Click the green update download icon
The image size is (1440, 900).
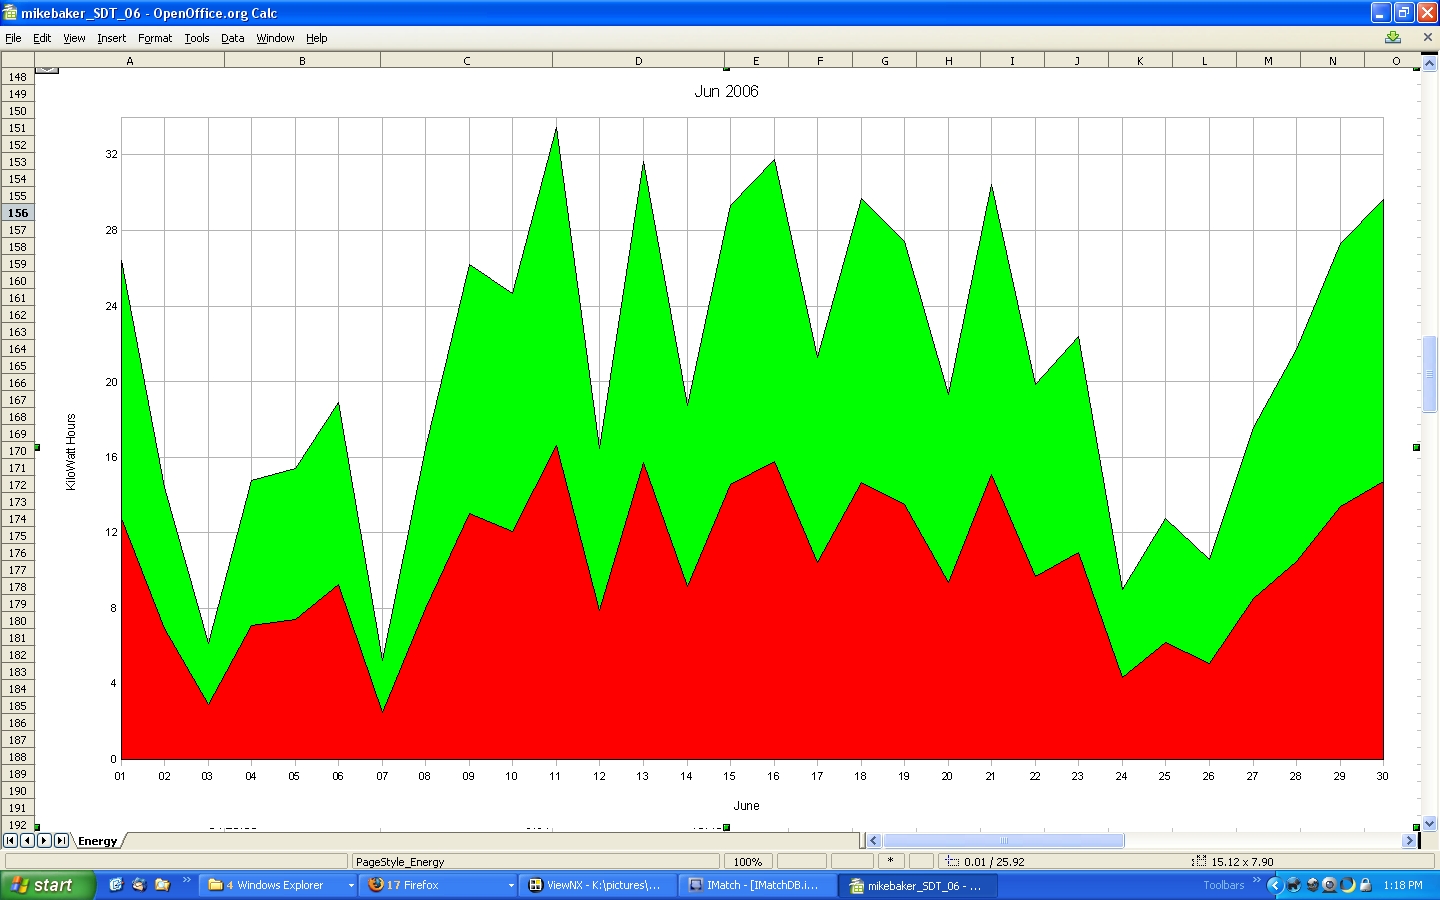click(1393, 38)
